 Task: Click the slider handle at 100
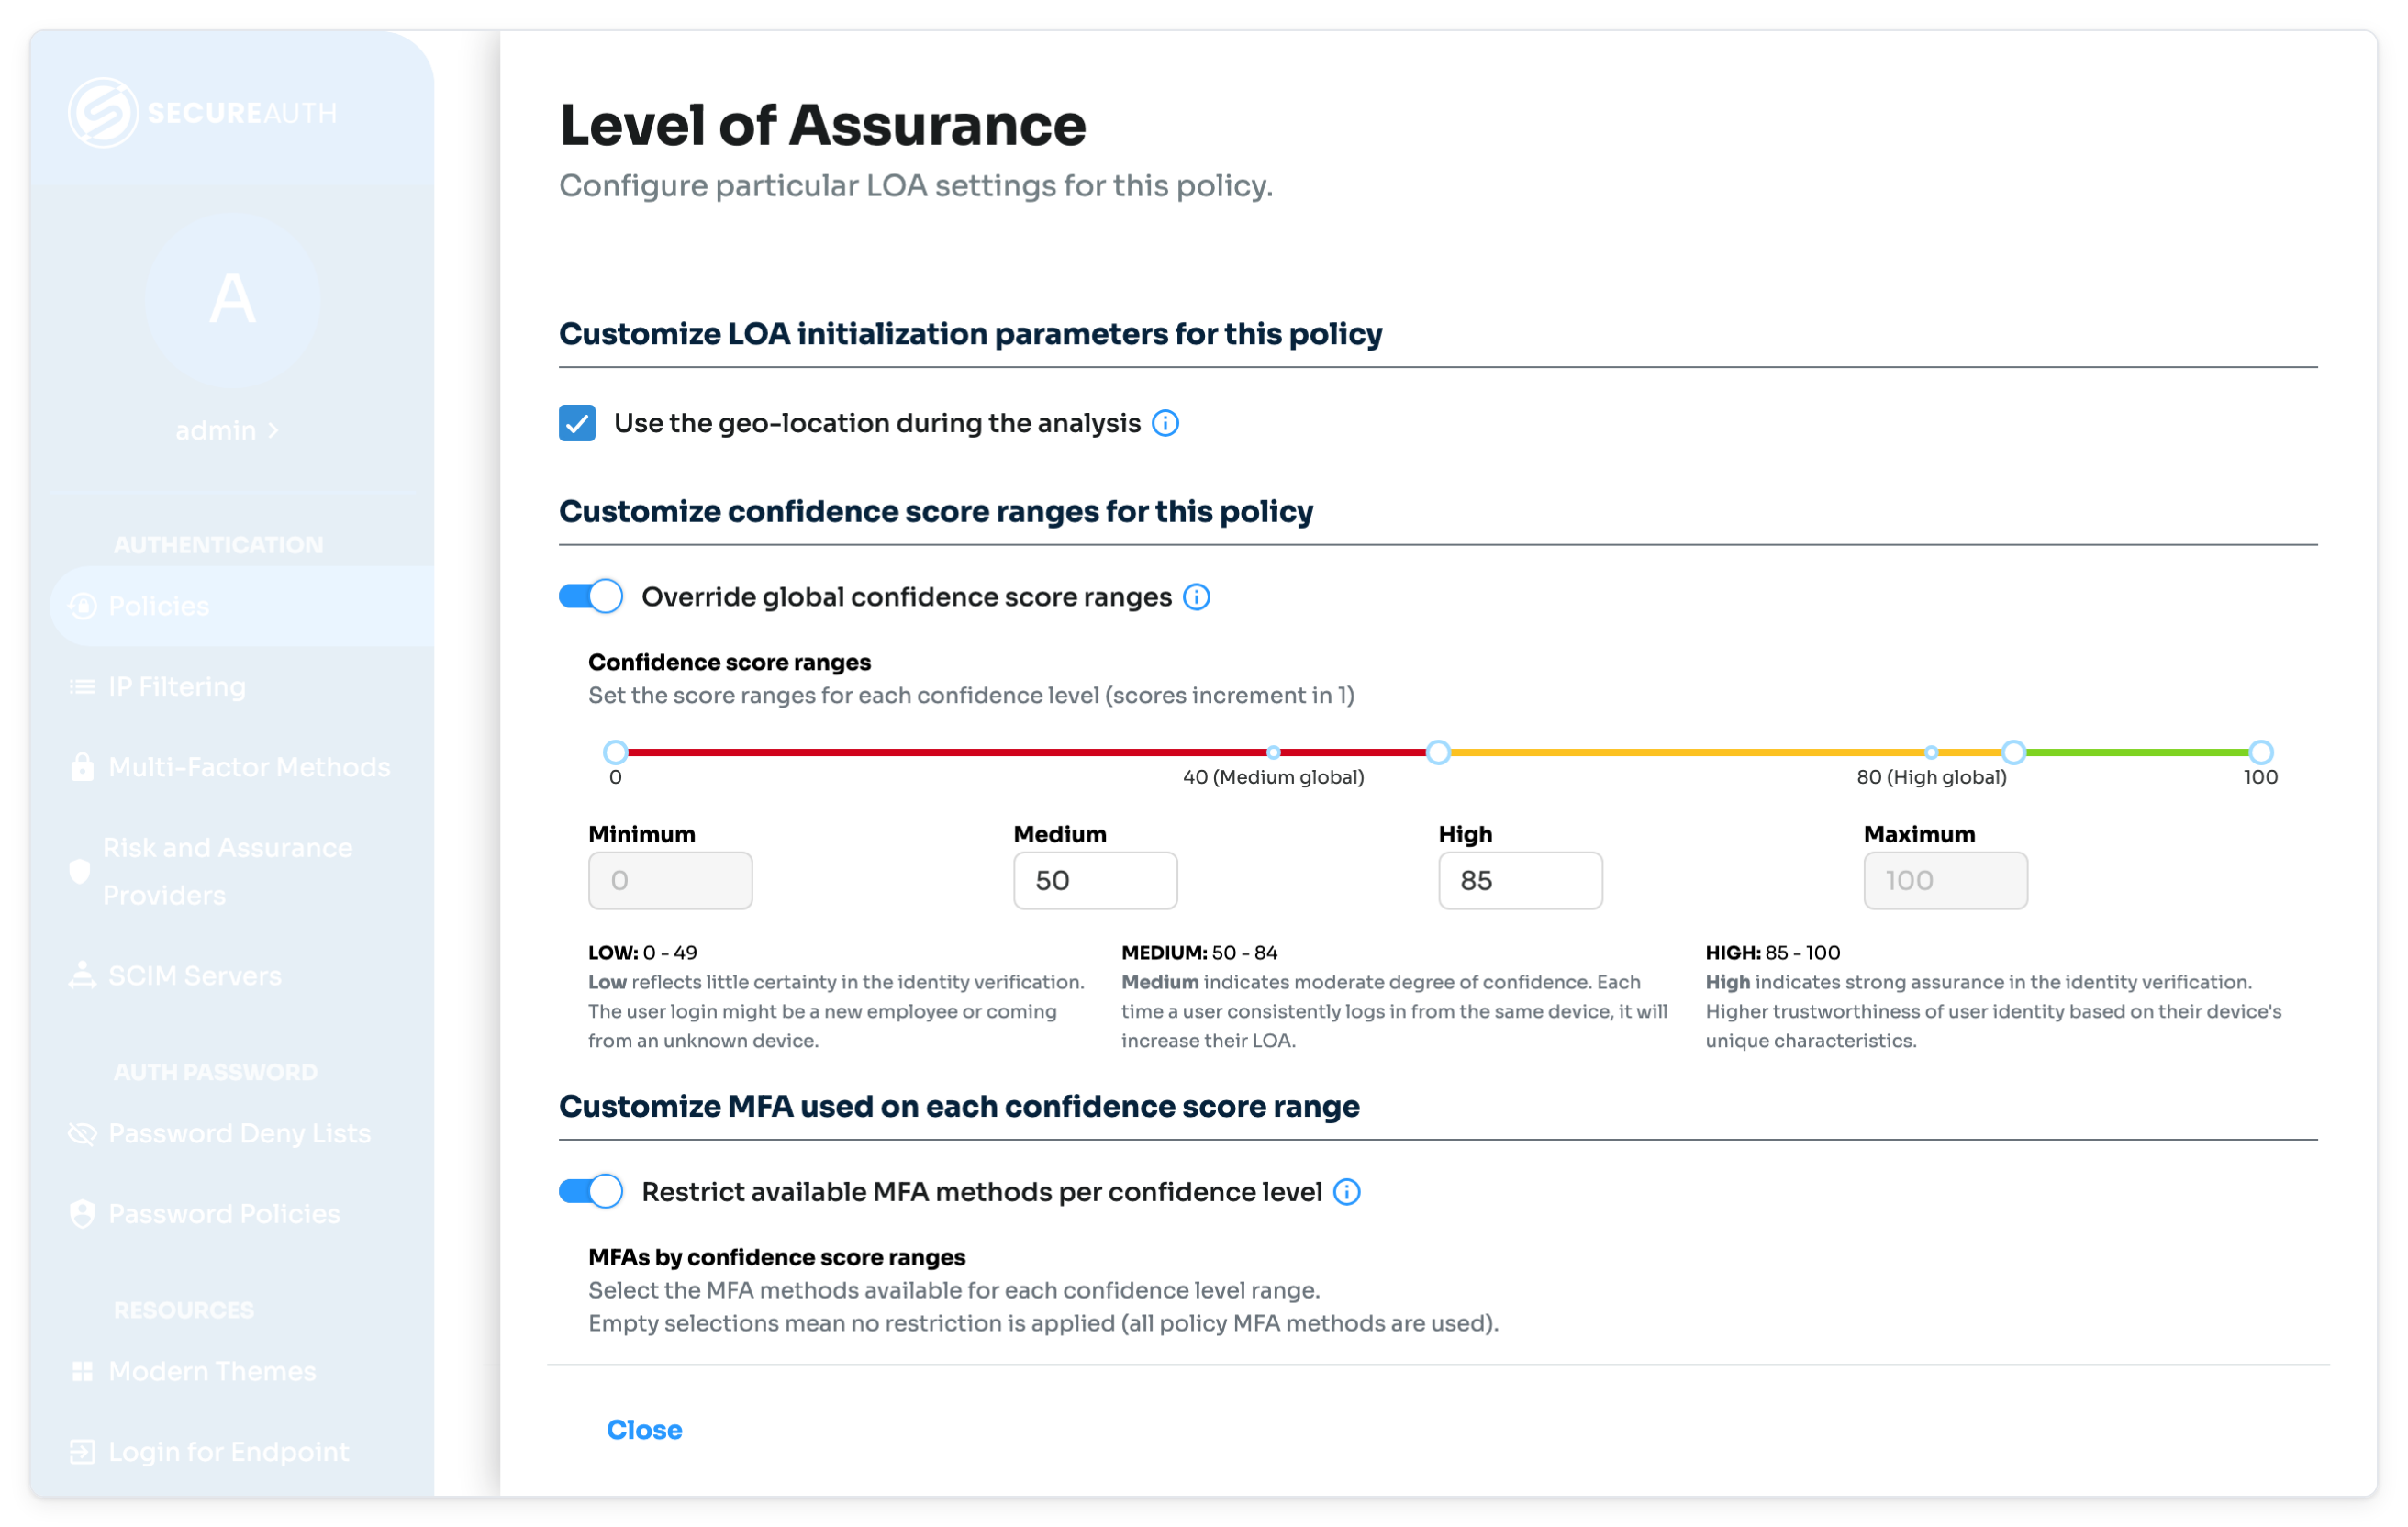2261,752
